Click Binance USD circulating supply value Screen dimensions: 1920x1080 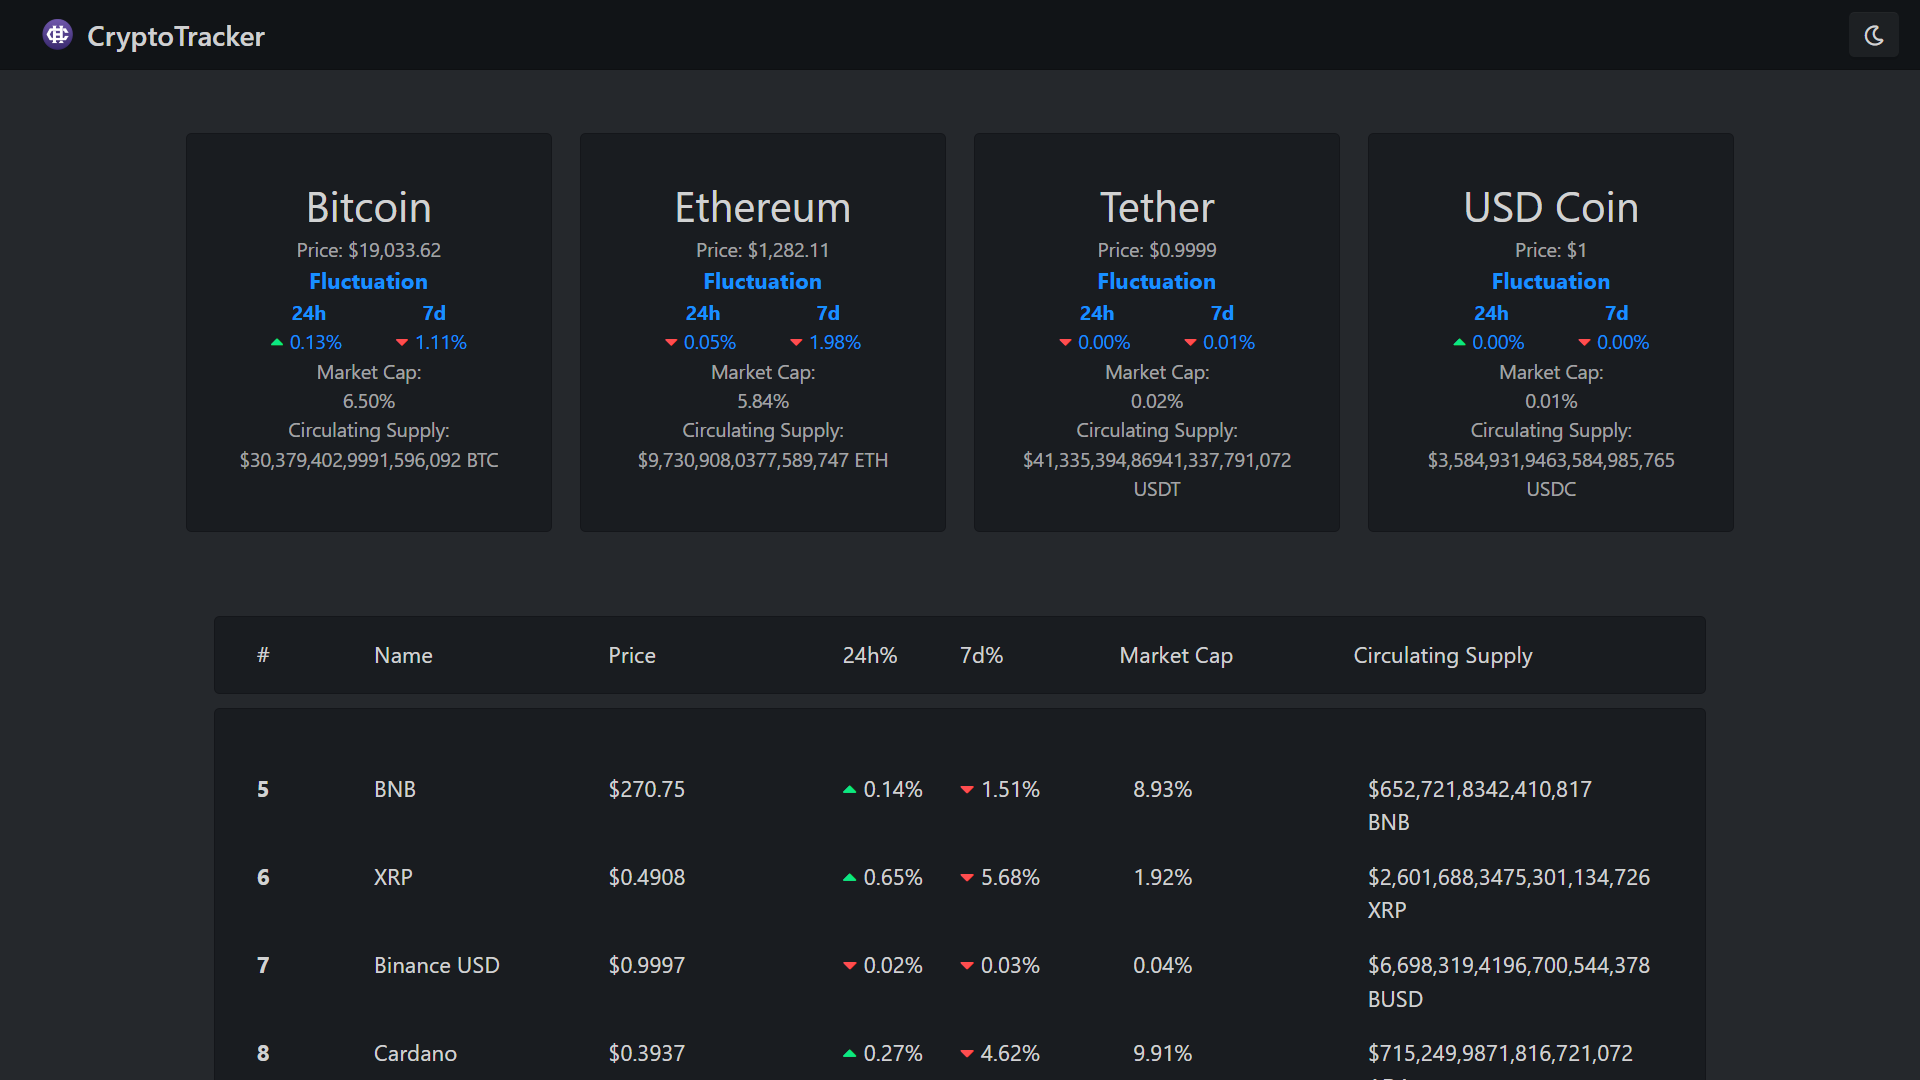coord(1509,981)
